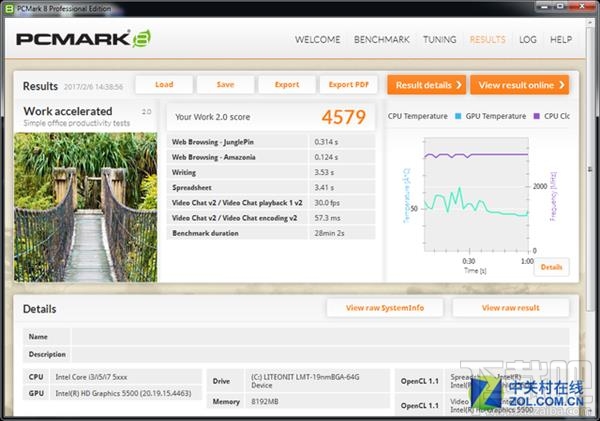This screenshot has width=600, height=421.
Task: Click the GPU value Intel HD Graphics 5500
Action: [x=123, y=393]
